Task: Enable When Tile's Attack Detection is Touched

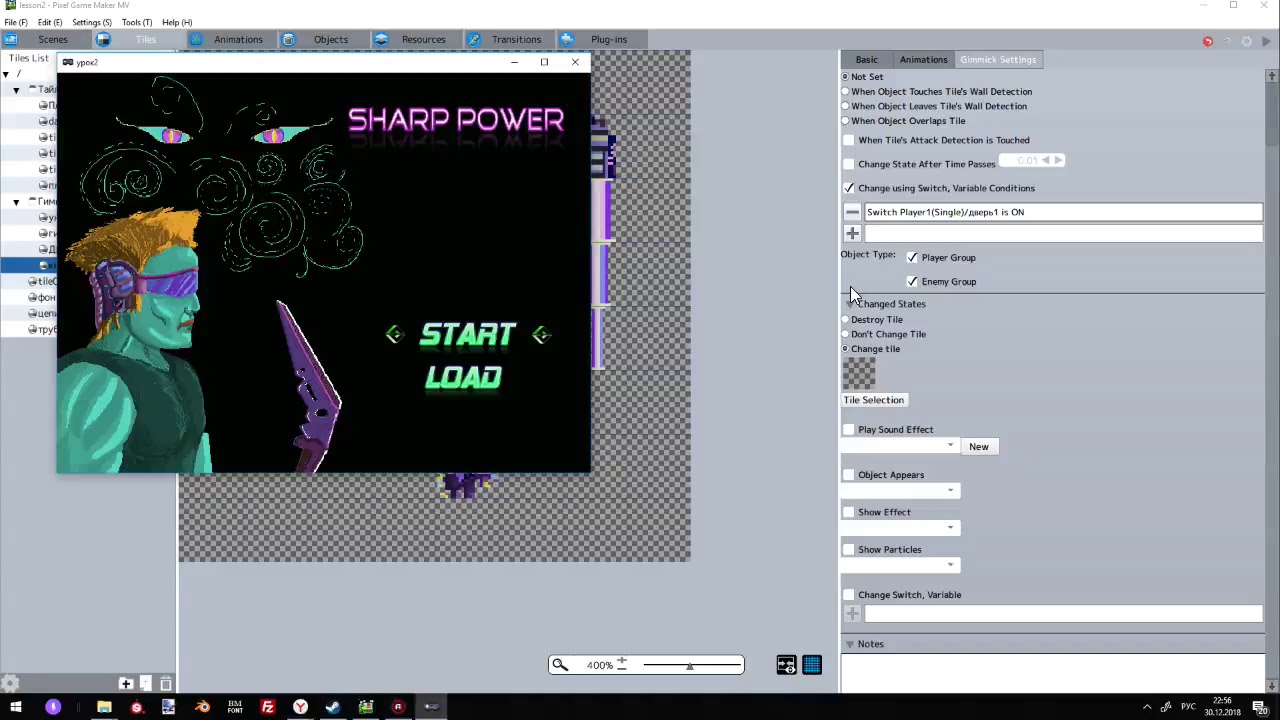Action: tap(849, 140)
